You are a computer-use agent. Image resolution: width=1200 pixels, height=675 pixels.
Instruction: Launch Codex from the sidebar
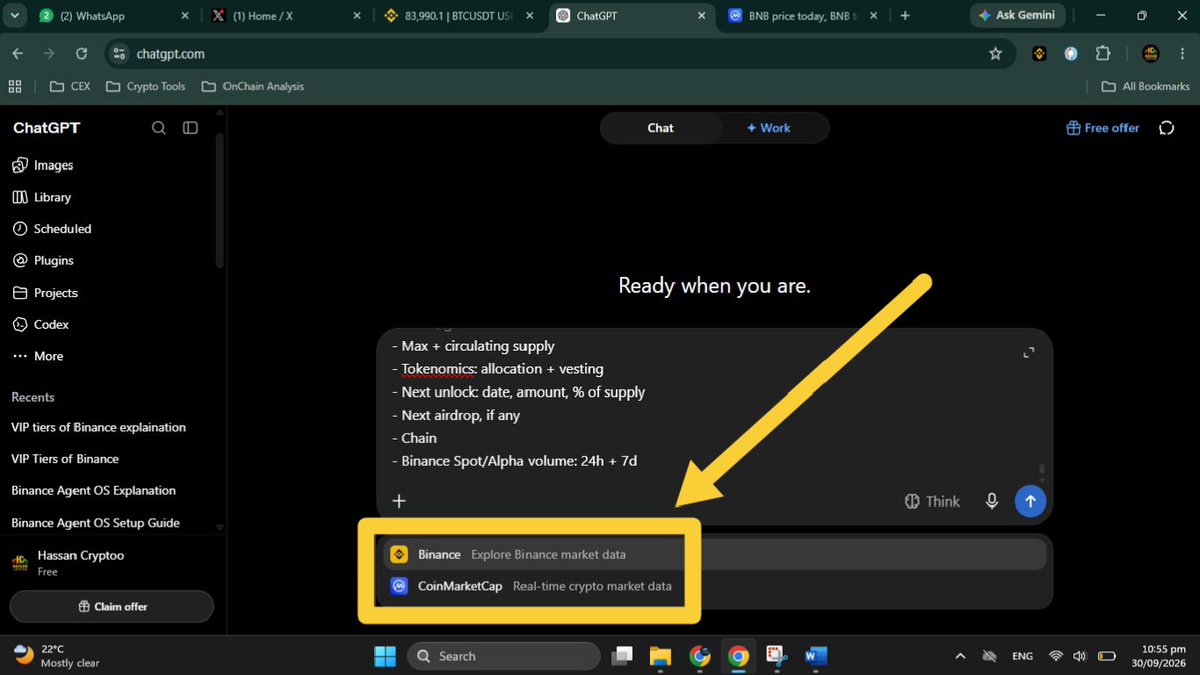(x=41, y=324)
